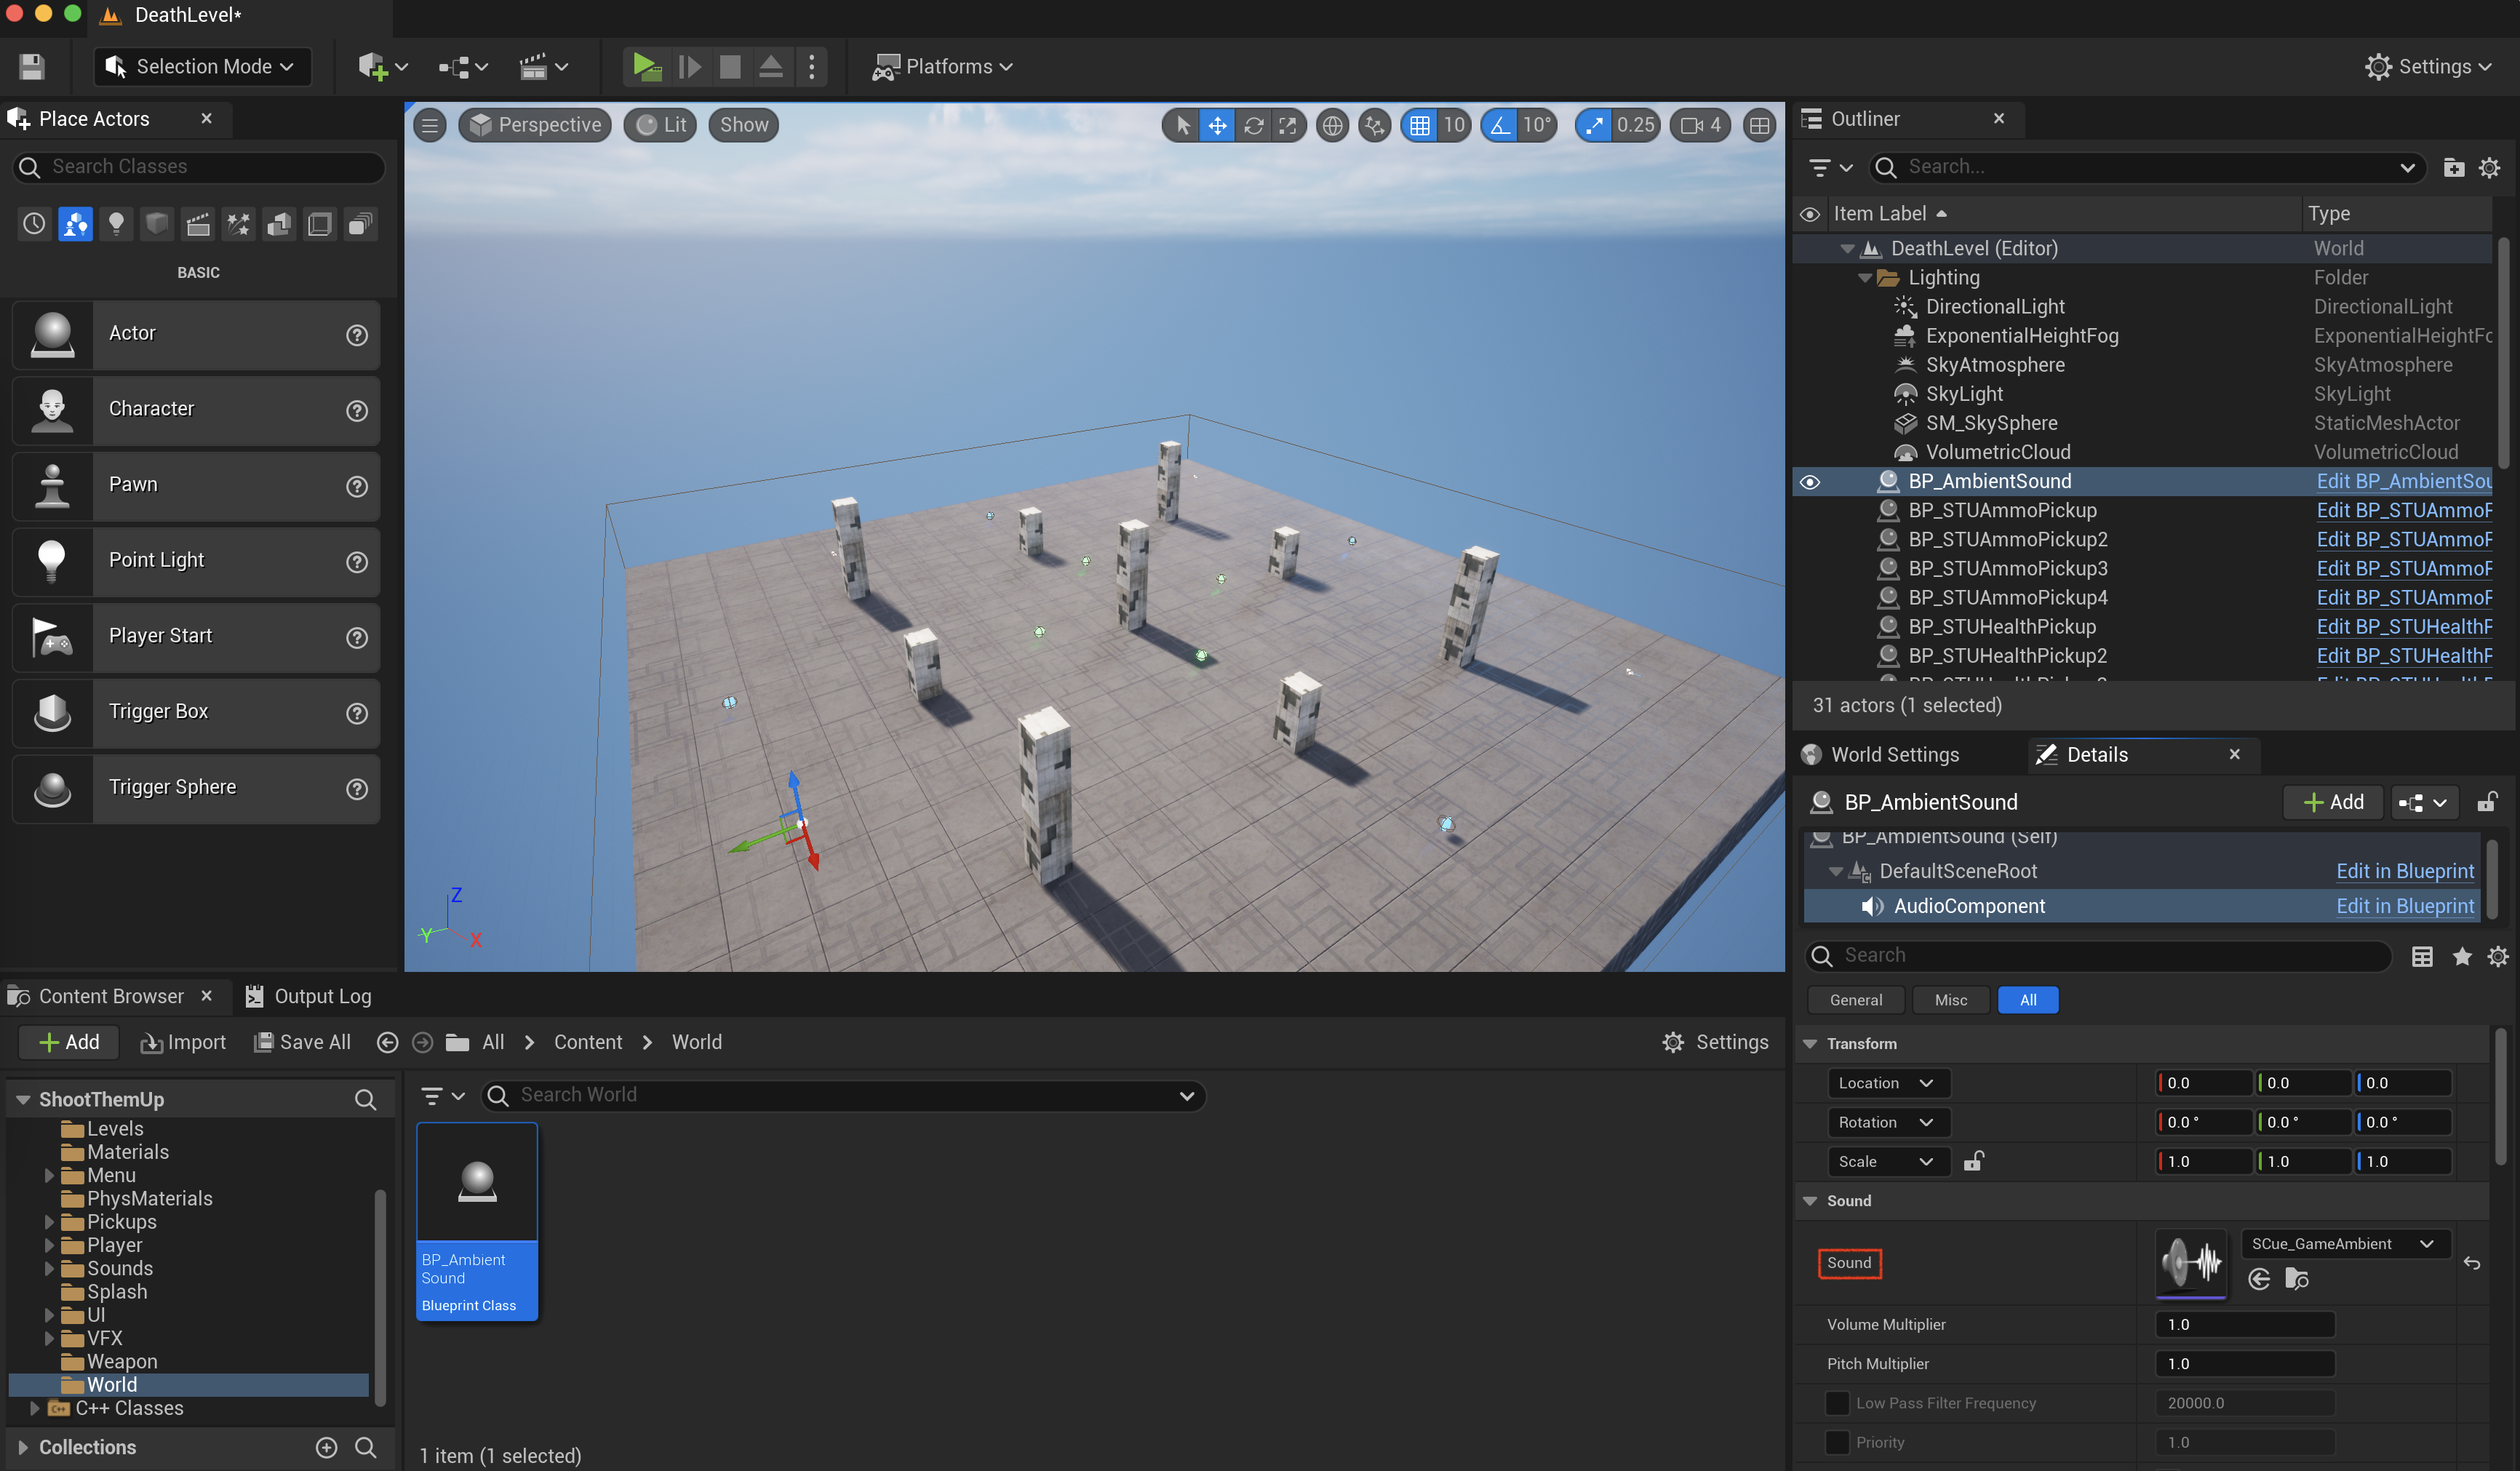The width and height of the screenshot is (2520, 1471).
Task: Open the Platforms dropdown menu
Action: click(x=942, y=67)
